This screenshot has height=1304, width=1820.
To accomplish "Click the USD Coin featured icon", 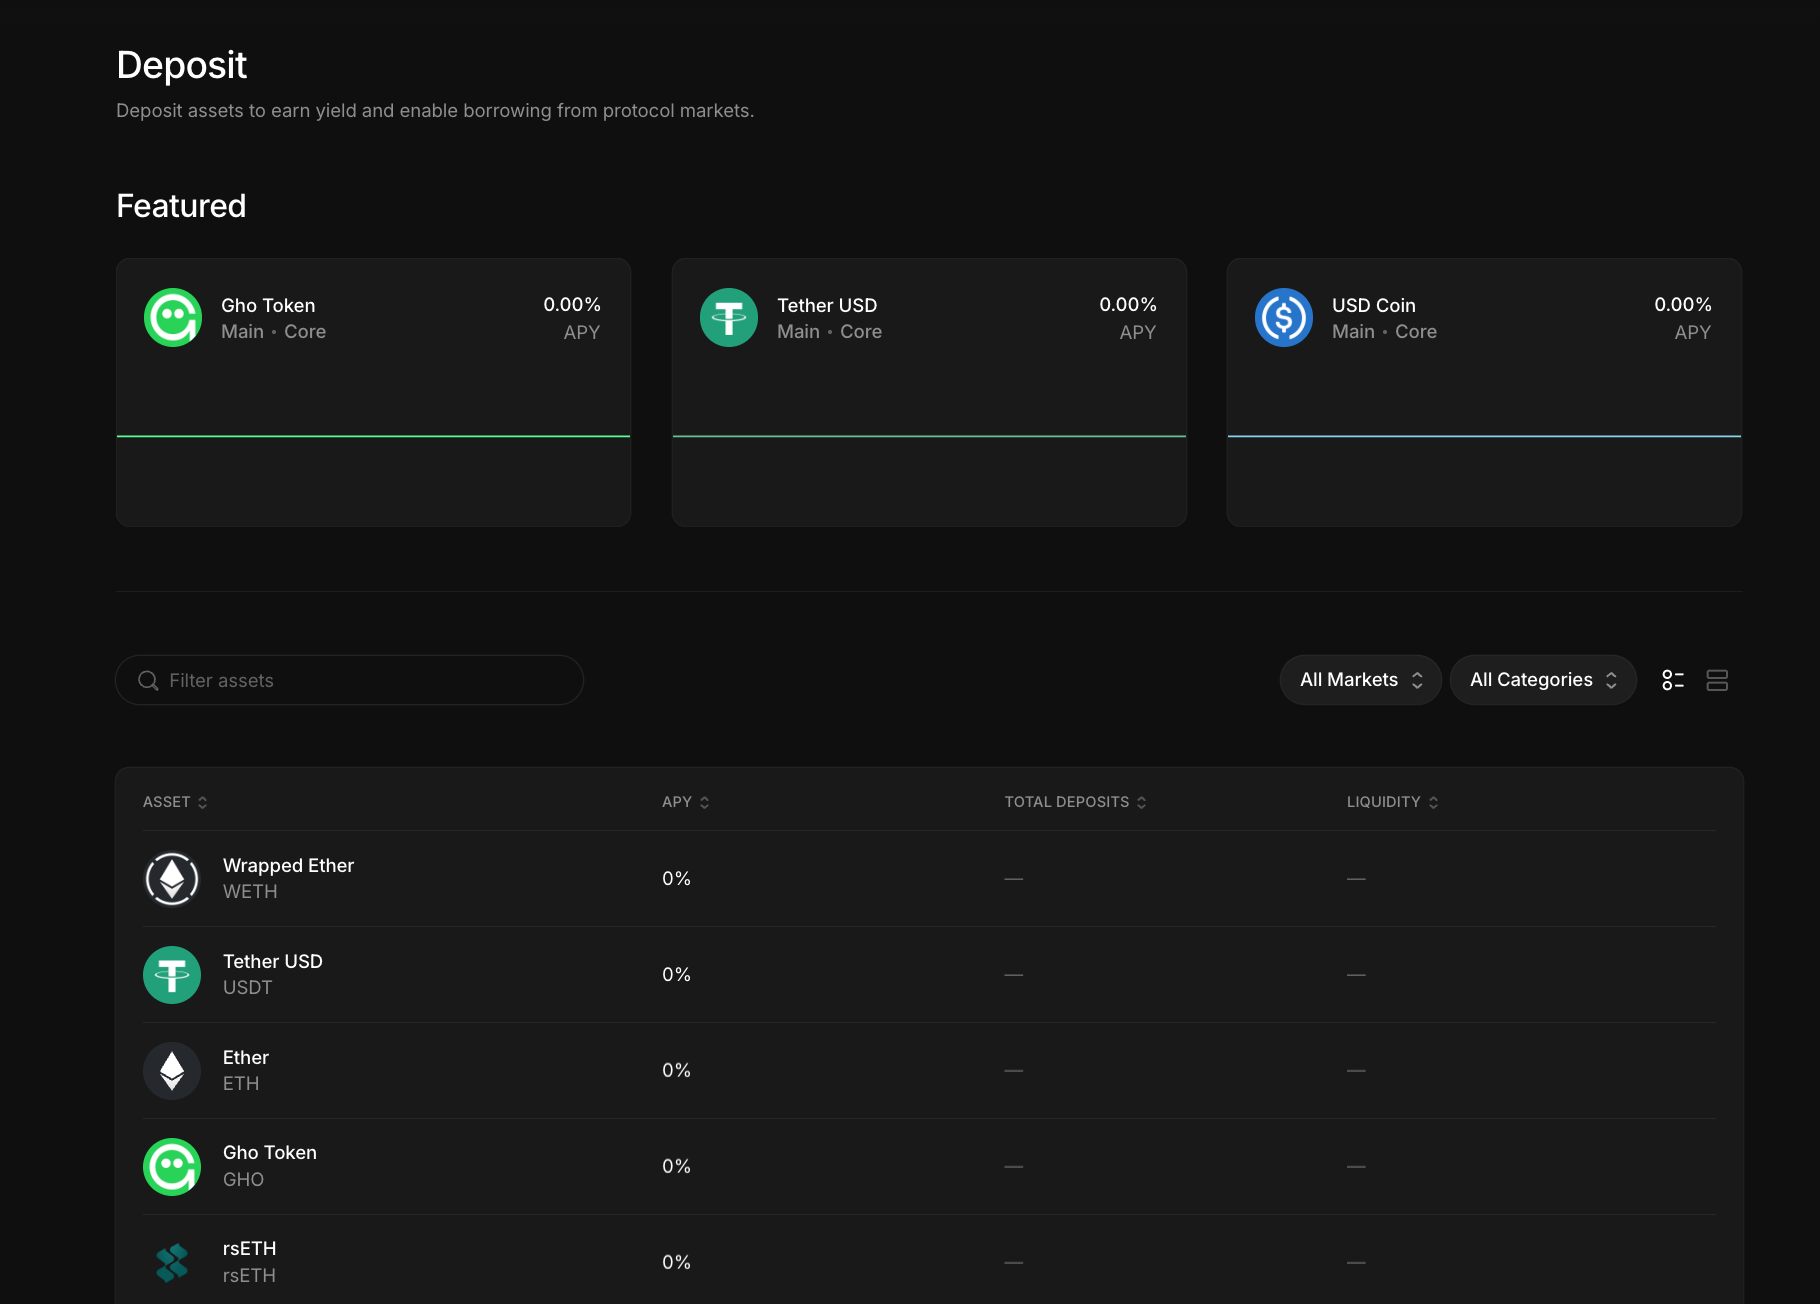I will (x=1284, y=318).
